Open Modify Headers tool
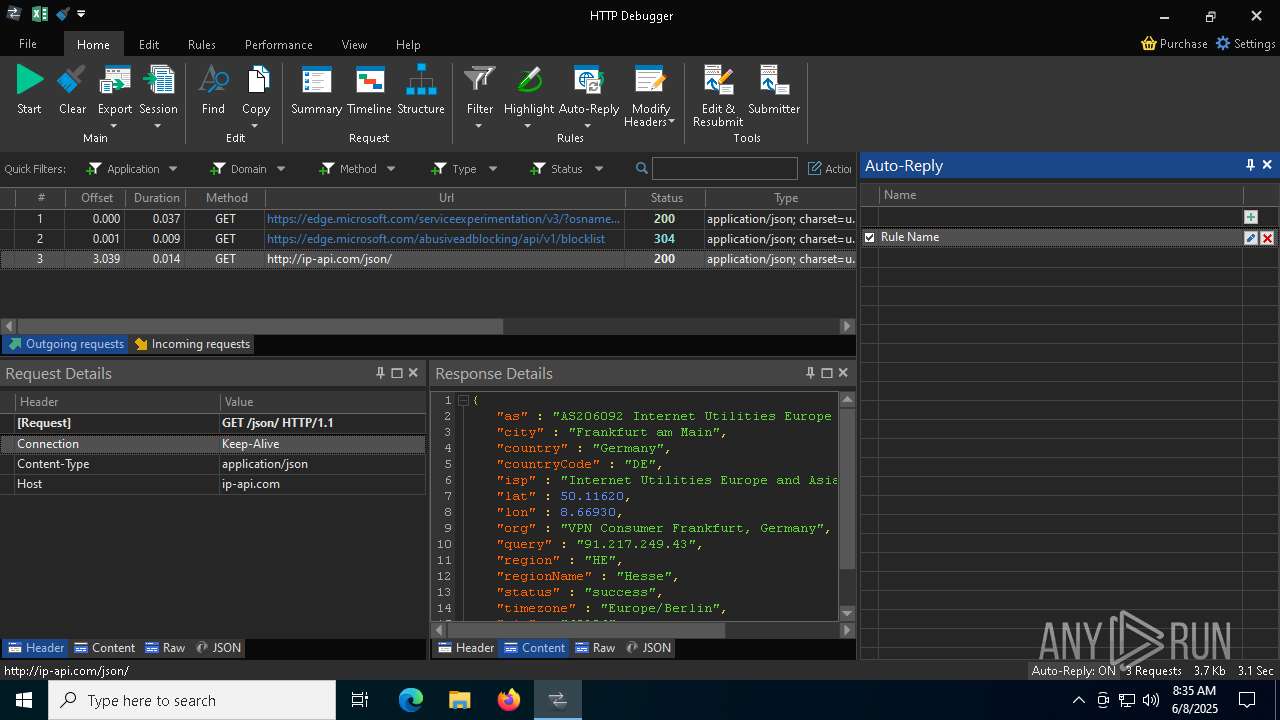The width and height of the screenshot is (1280, 720). pos(651,96)
